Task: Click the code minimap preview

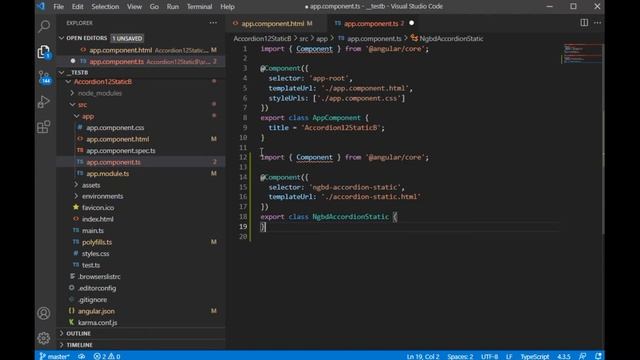Action: coord(582,54)
